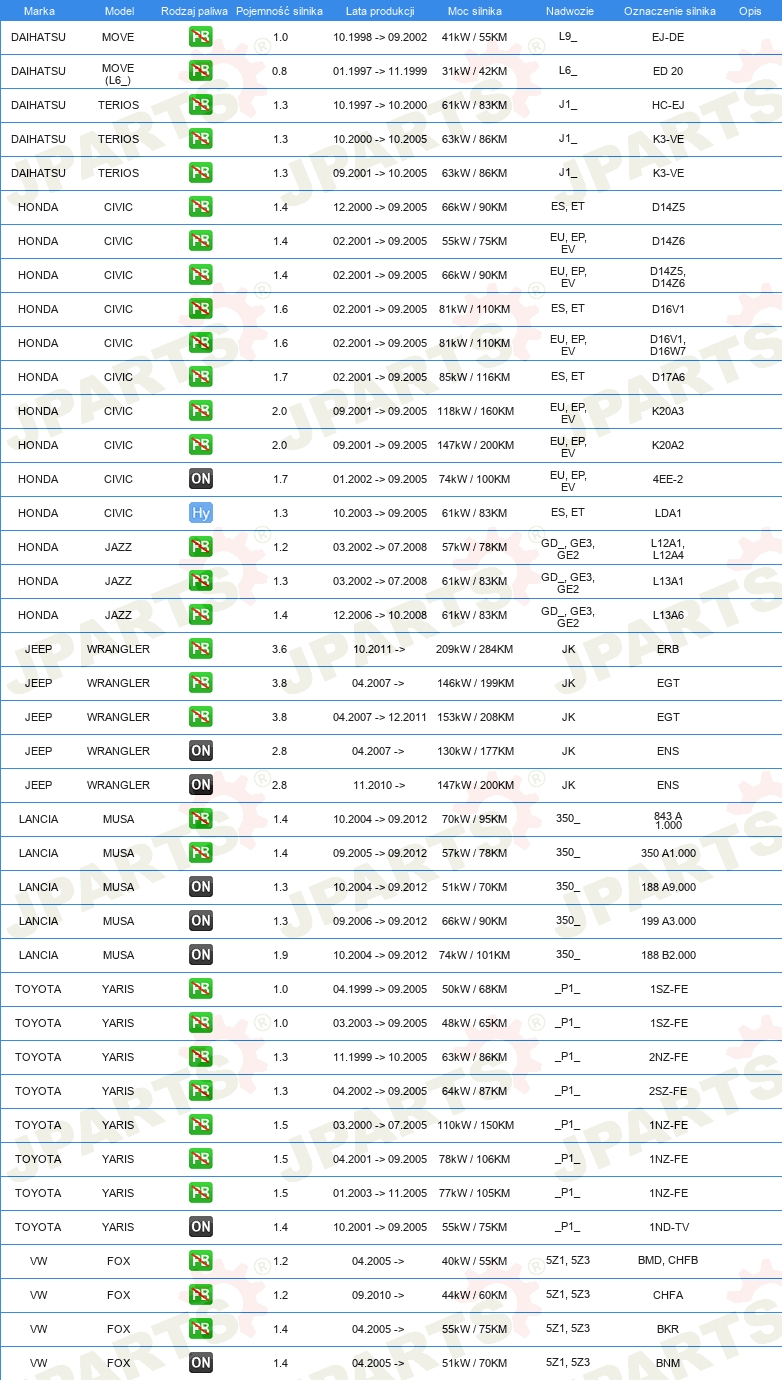Click the 1.9 engine capacity cell
The image size is (782, 1380).
[x=279, y=955]
